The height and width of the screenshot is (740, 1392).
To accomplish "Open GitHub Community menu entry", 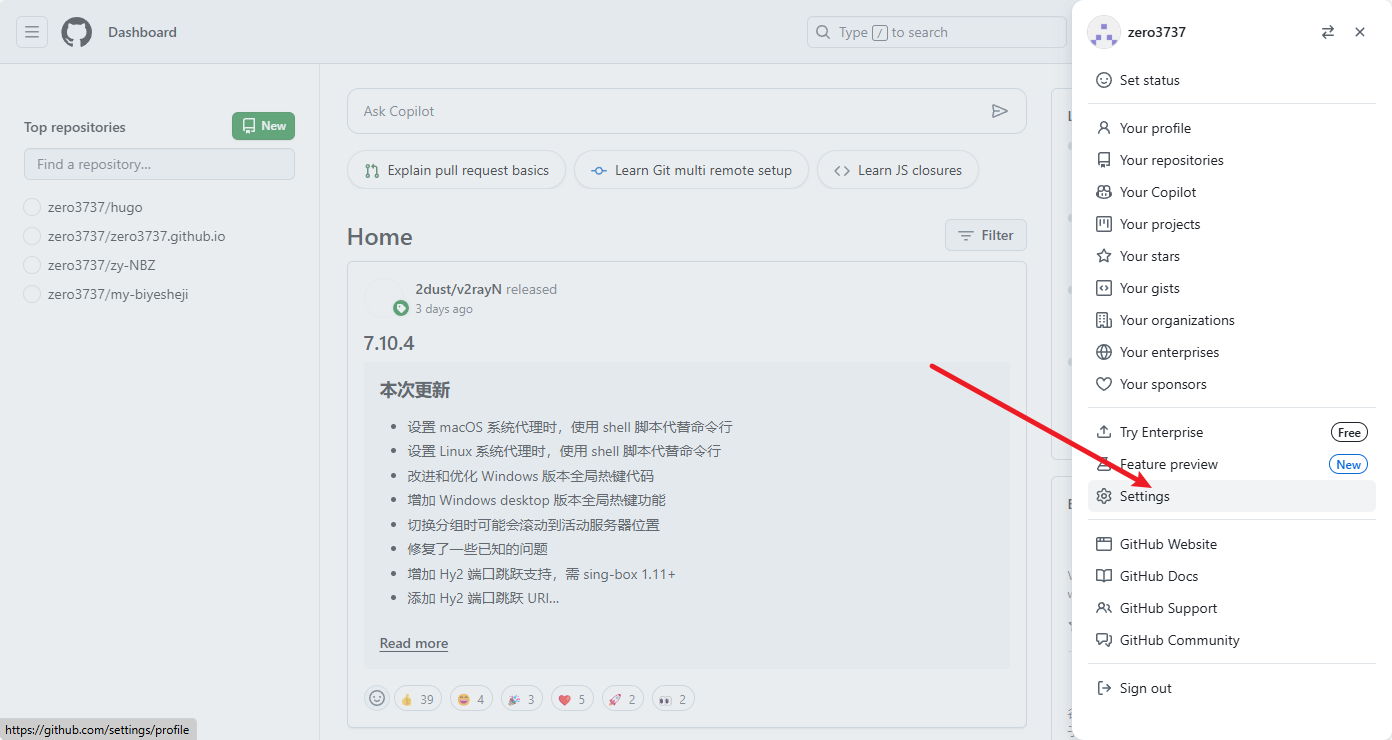I will [x=1232, y=640].
